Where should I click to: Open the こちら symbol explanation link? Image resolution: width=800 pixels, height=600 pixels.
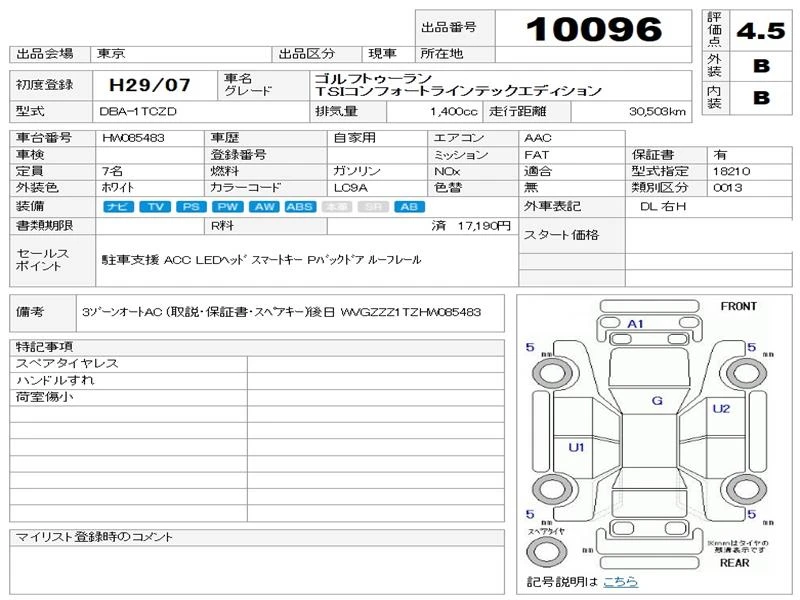[x=620, y=582]
